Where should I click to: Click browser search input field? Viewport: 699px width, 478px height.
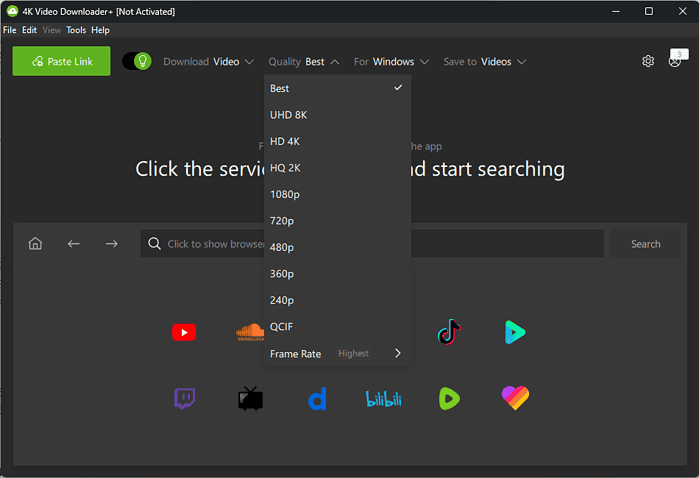pos(372,243)
